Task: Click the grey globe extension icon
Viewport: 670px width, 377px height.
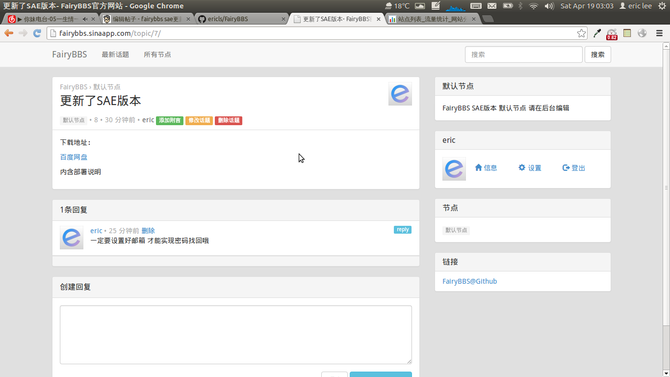Action: tap(642, 33)
